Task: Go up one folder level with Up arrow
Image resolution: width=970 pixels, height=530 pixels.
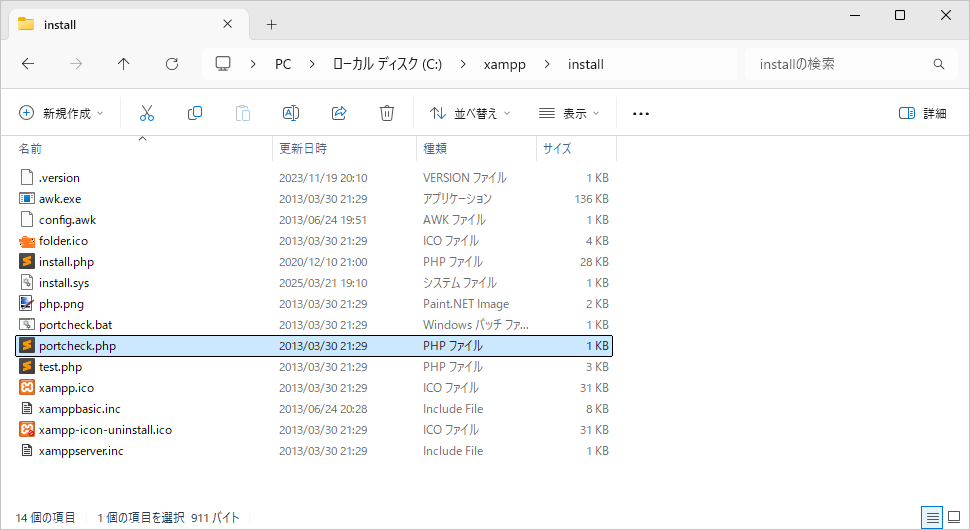Action: [x=124, y=64]
